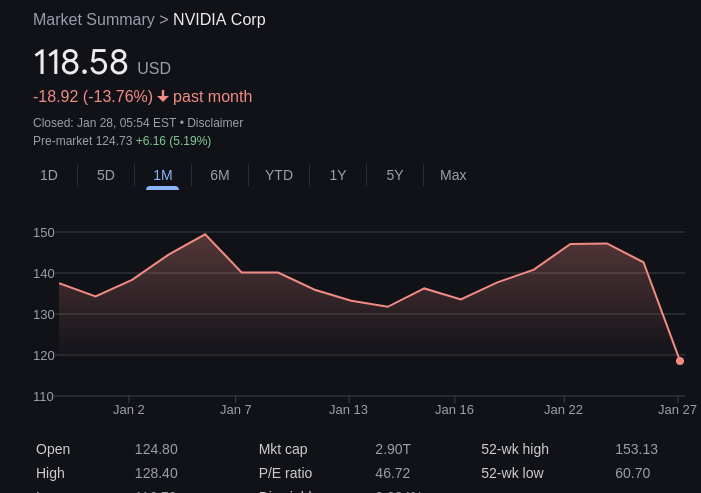Click the 52-wk low label
Viewport: 701px width, 493px height.
512,473
